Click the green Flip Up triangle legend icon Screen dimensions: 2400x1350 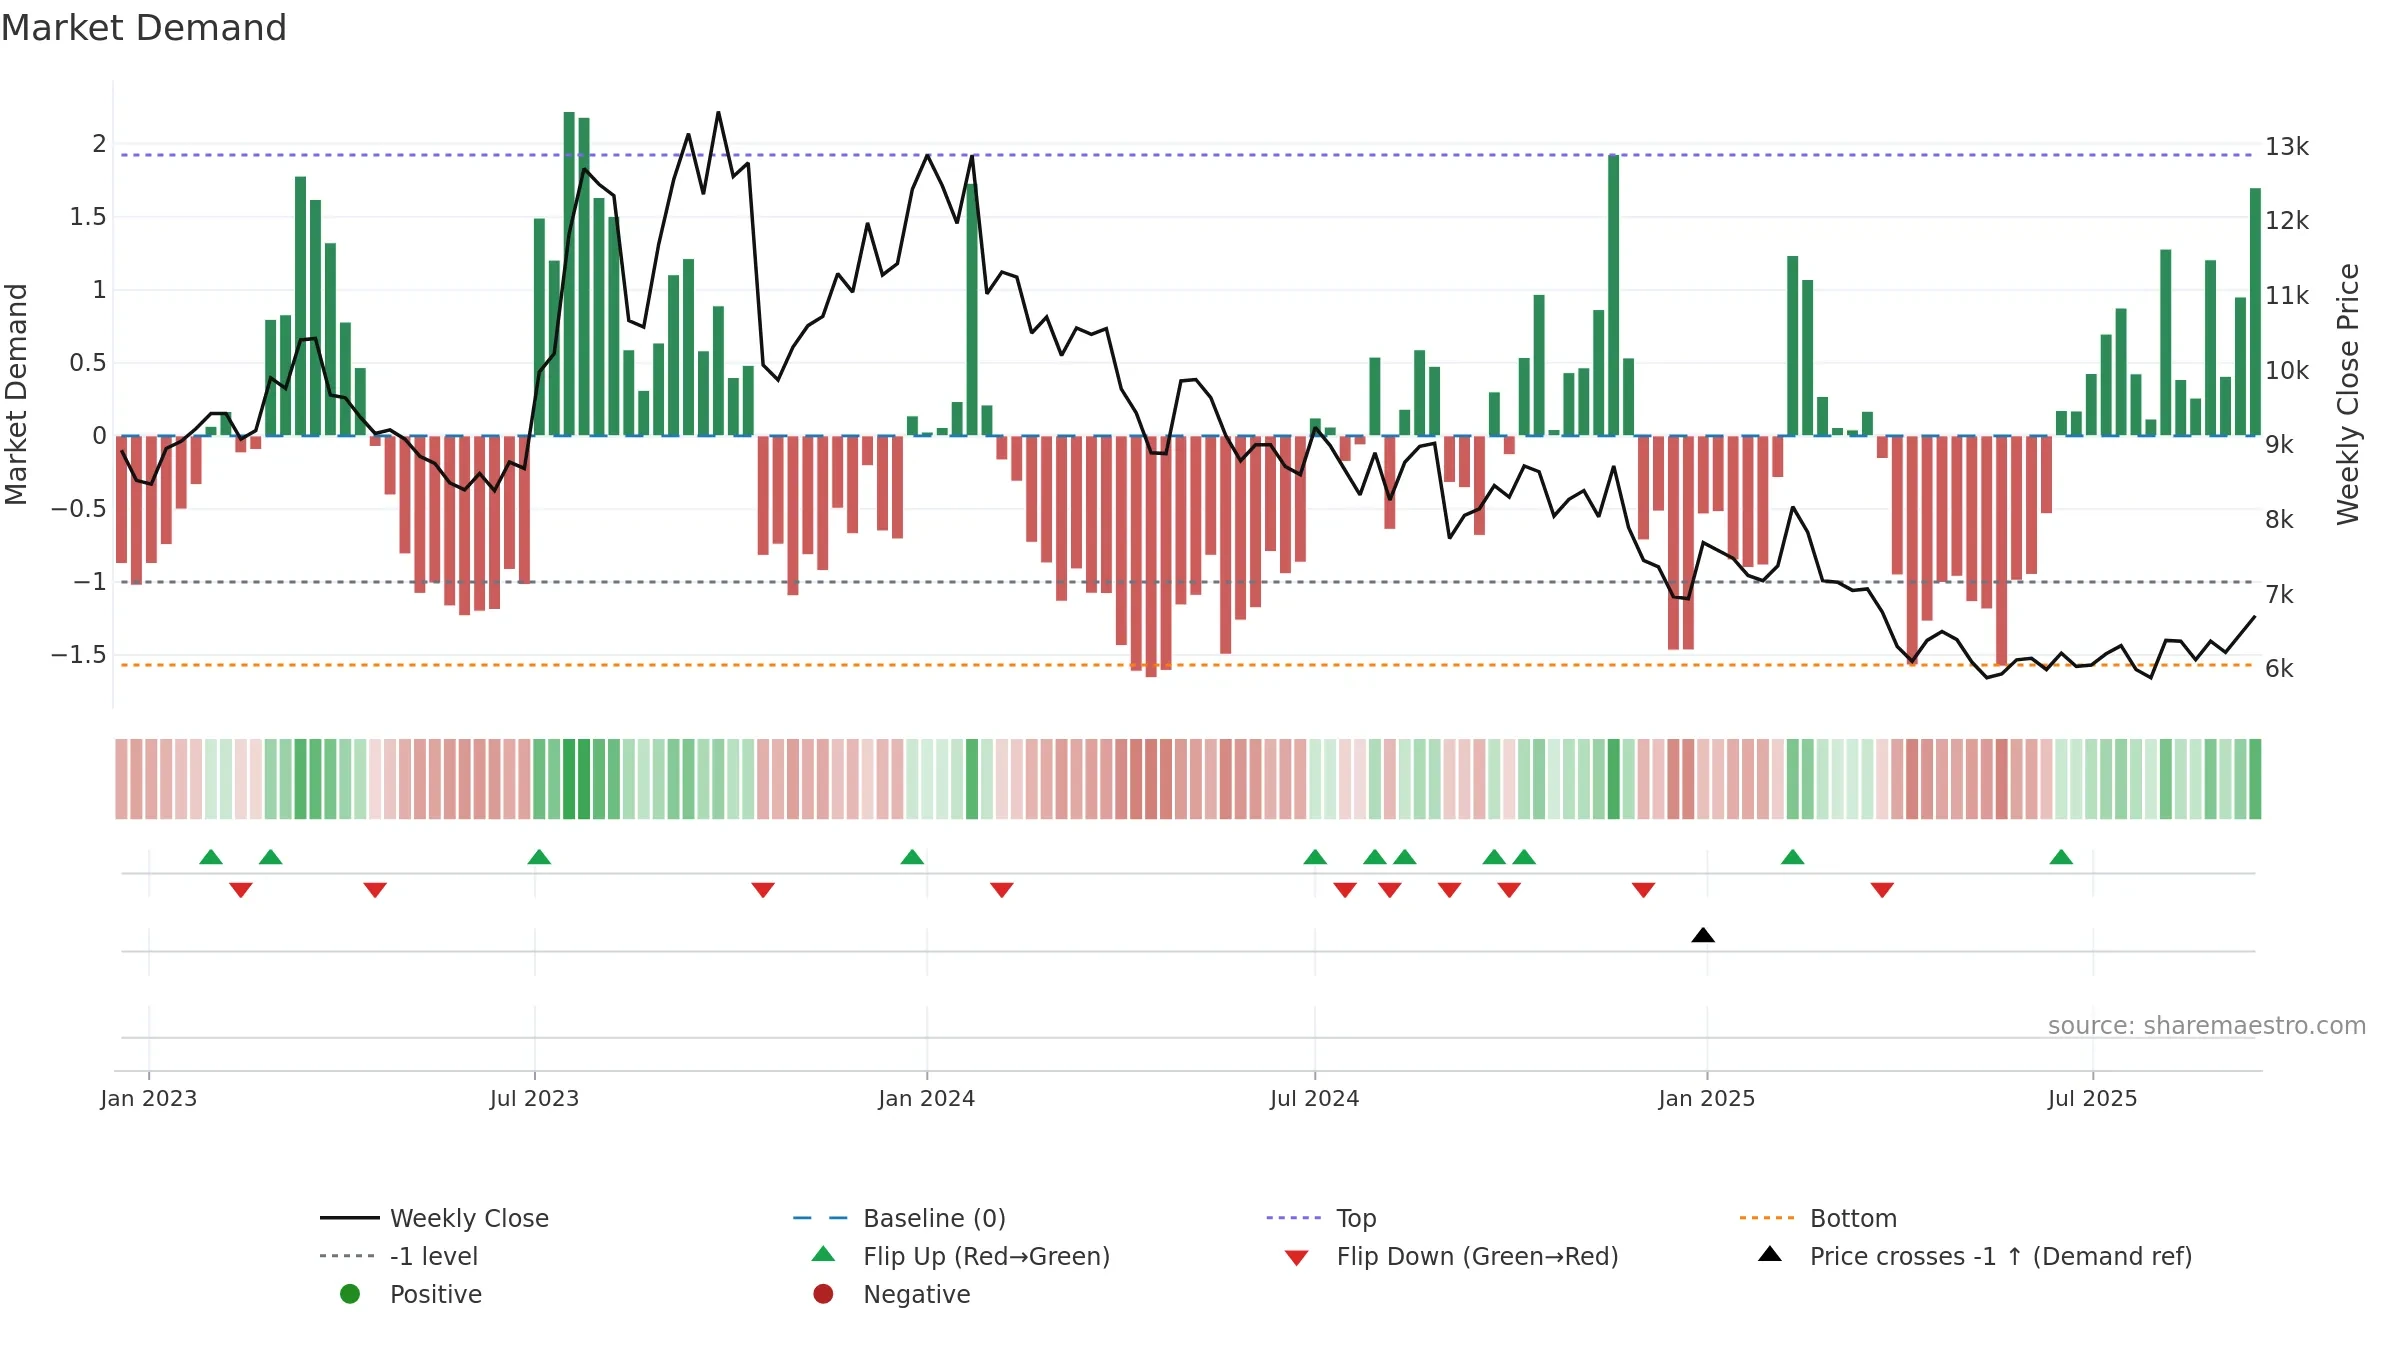point(823,1254)
